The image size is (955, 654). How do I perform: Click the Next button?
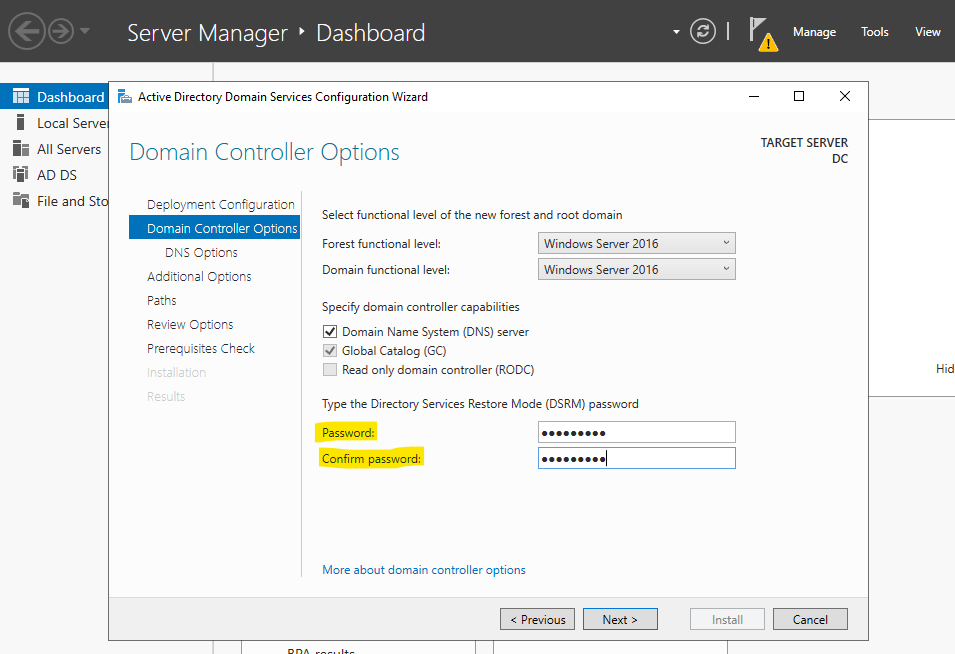click(620, 619)
